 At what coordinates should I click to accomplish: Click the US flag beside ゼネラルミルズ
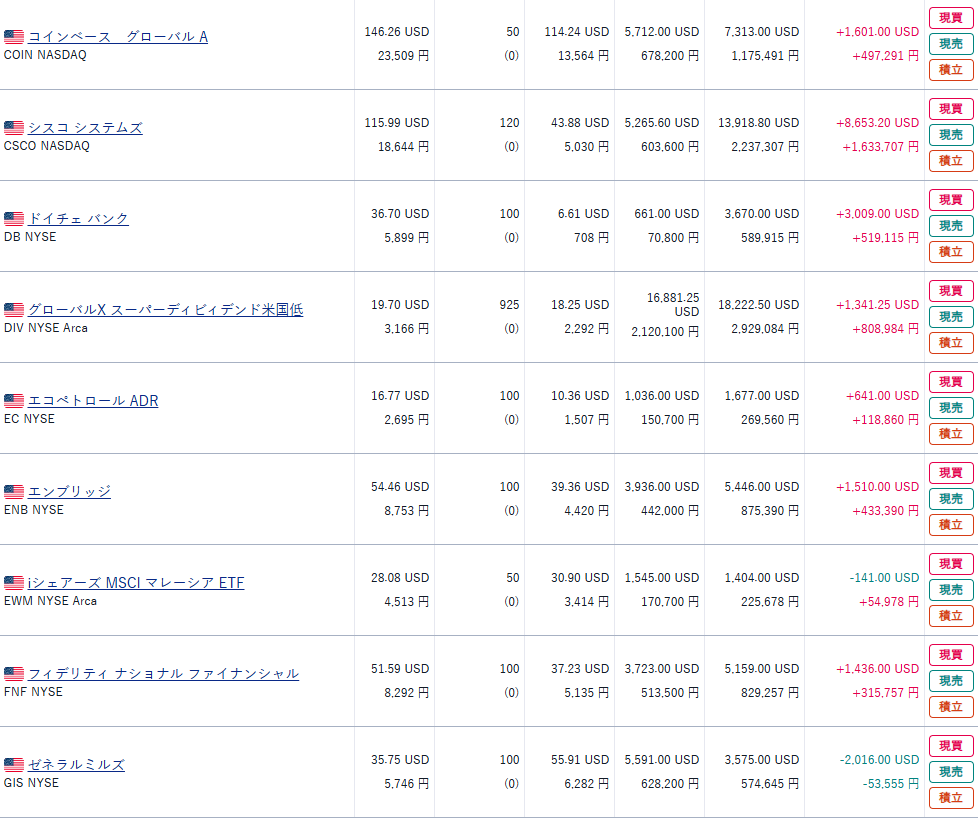[14, 765]
